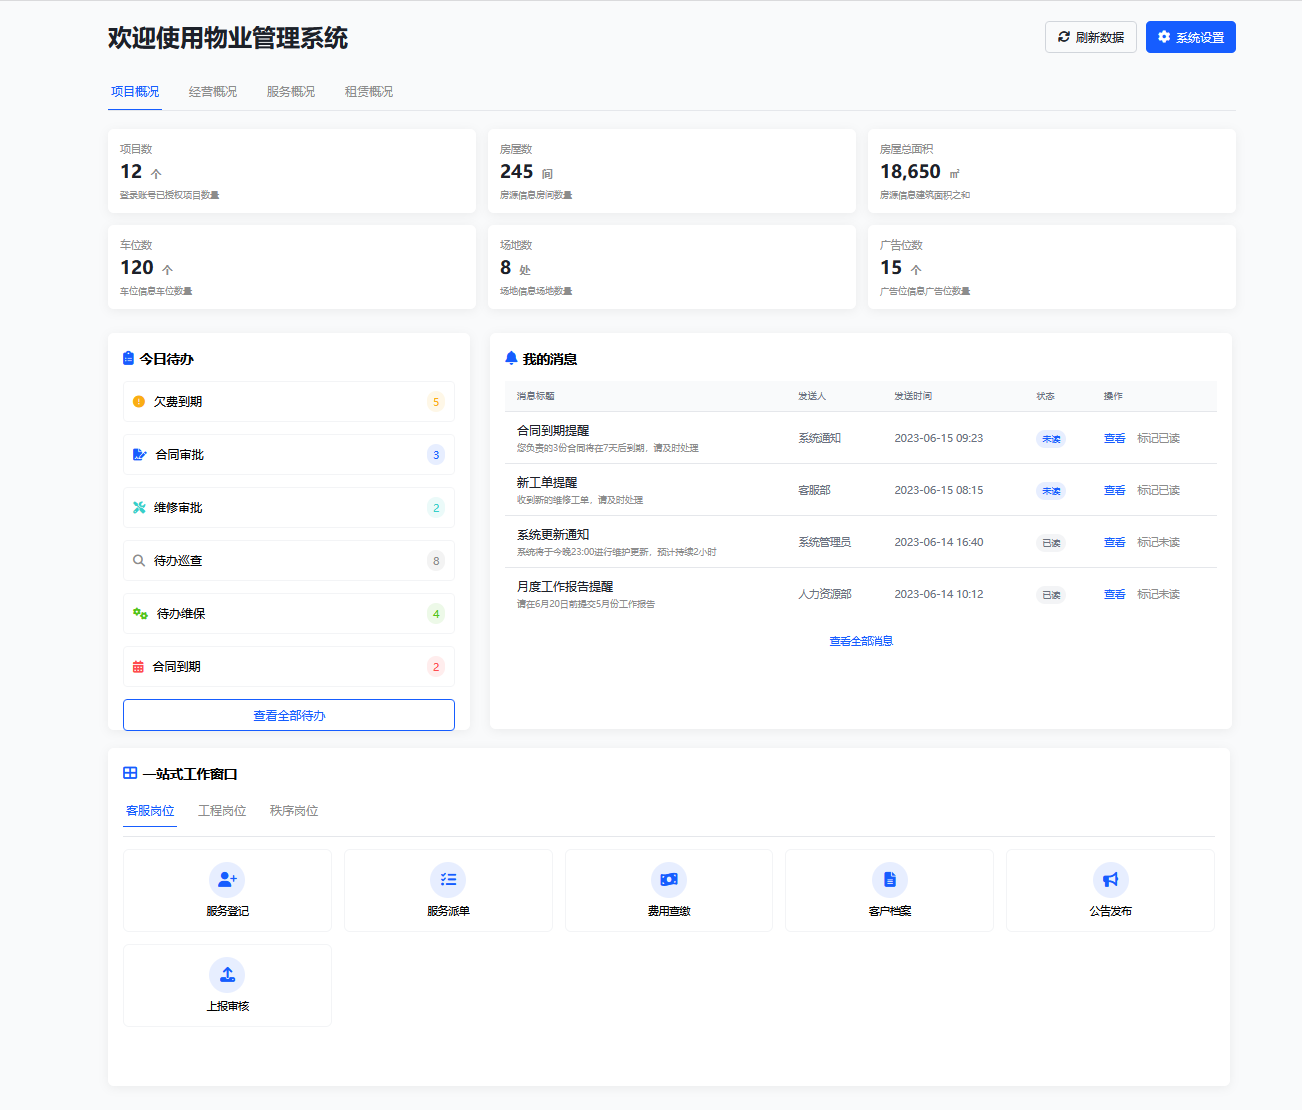Viewport: 1302px width, 1110px height.
Task: Click the bell icon beside 我的消息
Action: click(x=511, y=358)
